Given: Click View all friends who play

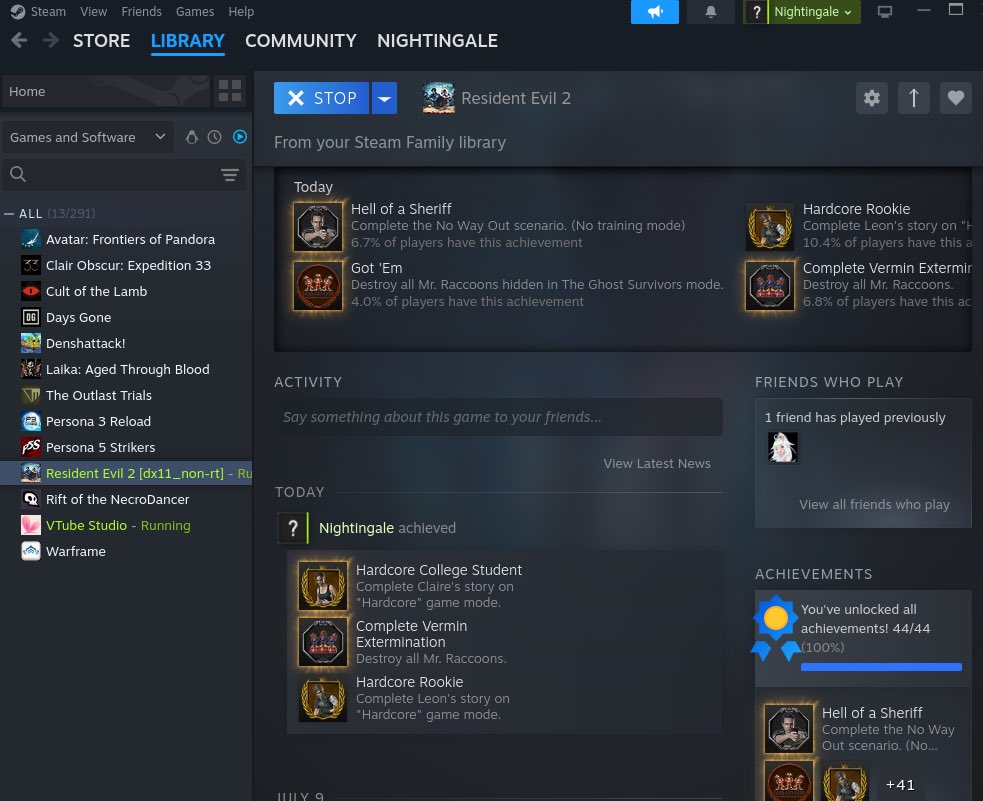Looking at the screenshot, I should pos(874,505).
